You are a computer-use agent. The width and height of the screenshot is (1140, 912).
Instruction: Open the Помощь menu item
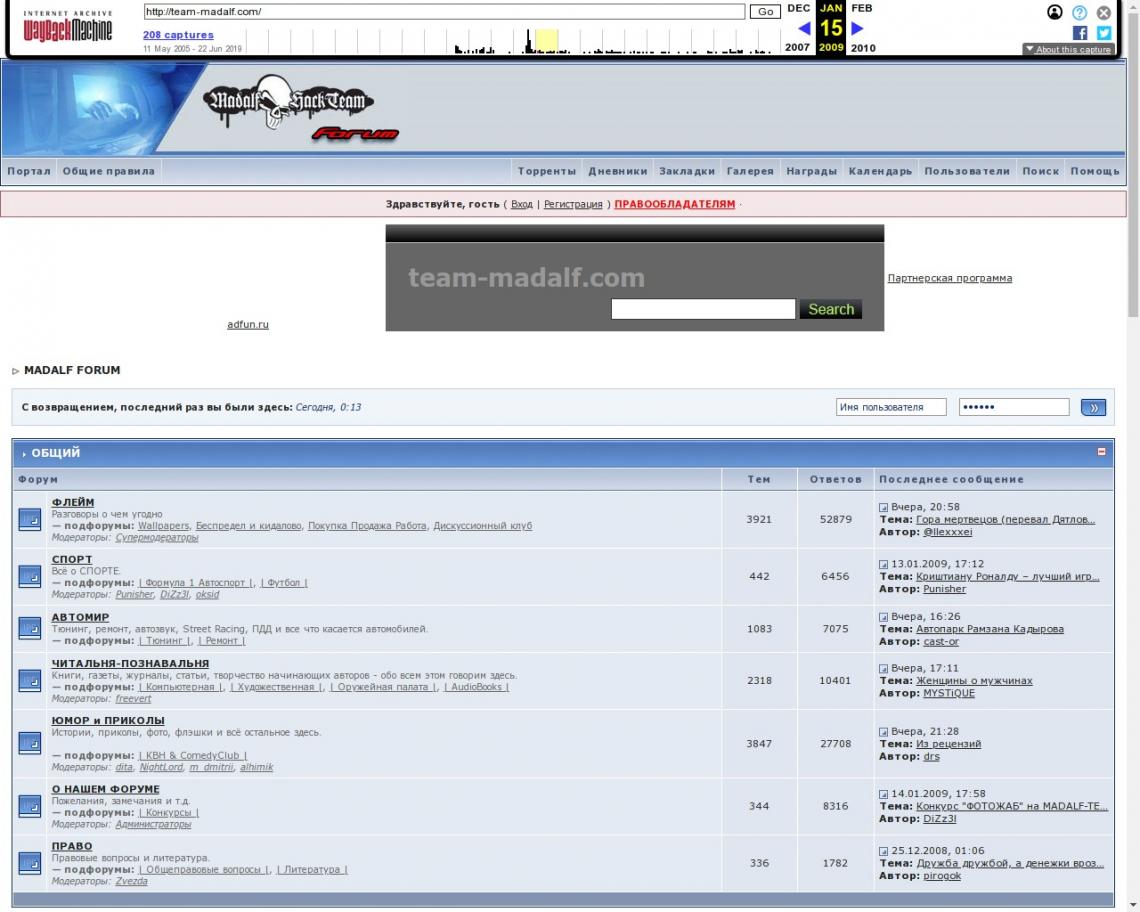[x=1095, y=171]
